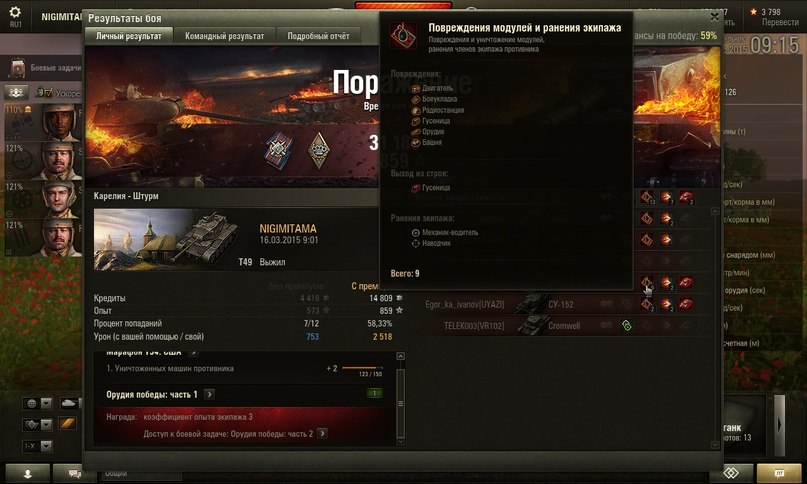This screenshot has height=484, width=807.
Task: Toggle the tank type filter button
Action: click(69, 403)
